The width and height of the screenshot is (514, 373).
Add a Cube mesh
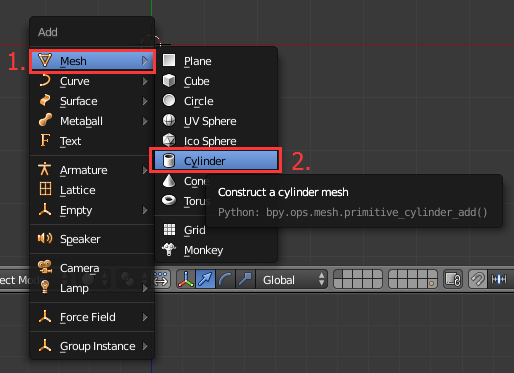pos(216,81)
